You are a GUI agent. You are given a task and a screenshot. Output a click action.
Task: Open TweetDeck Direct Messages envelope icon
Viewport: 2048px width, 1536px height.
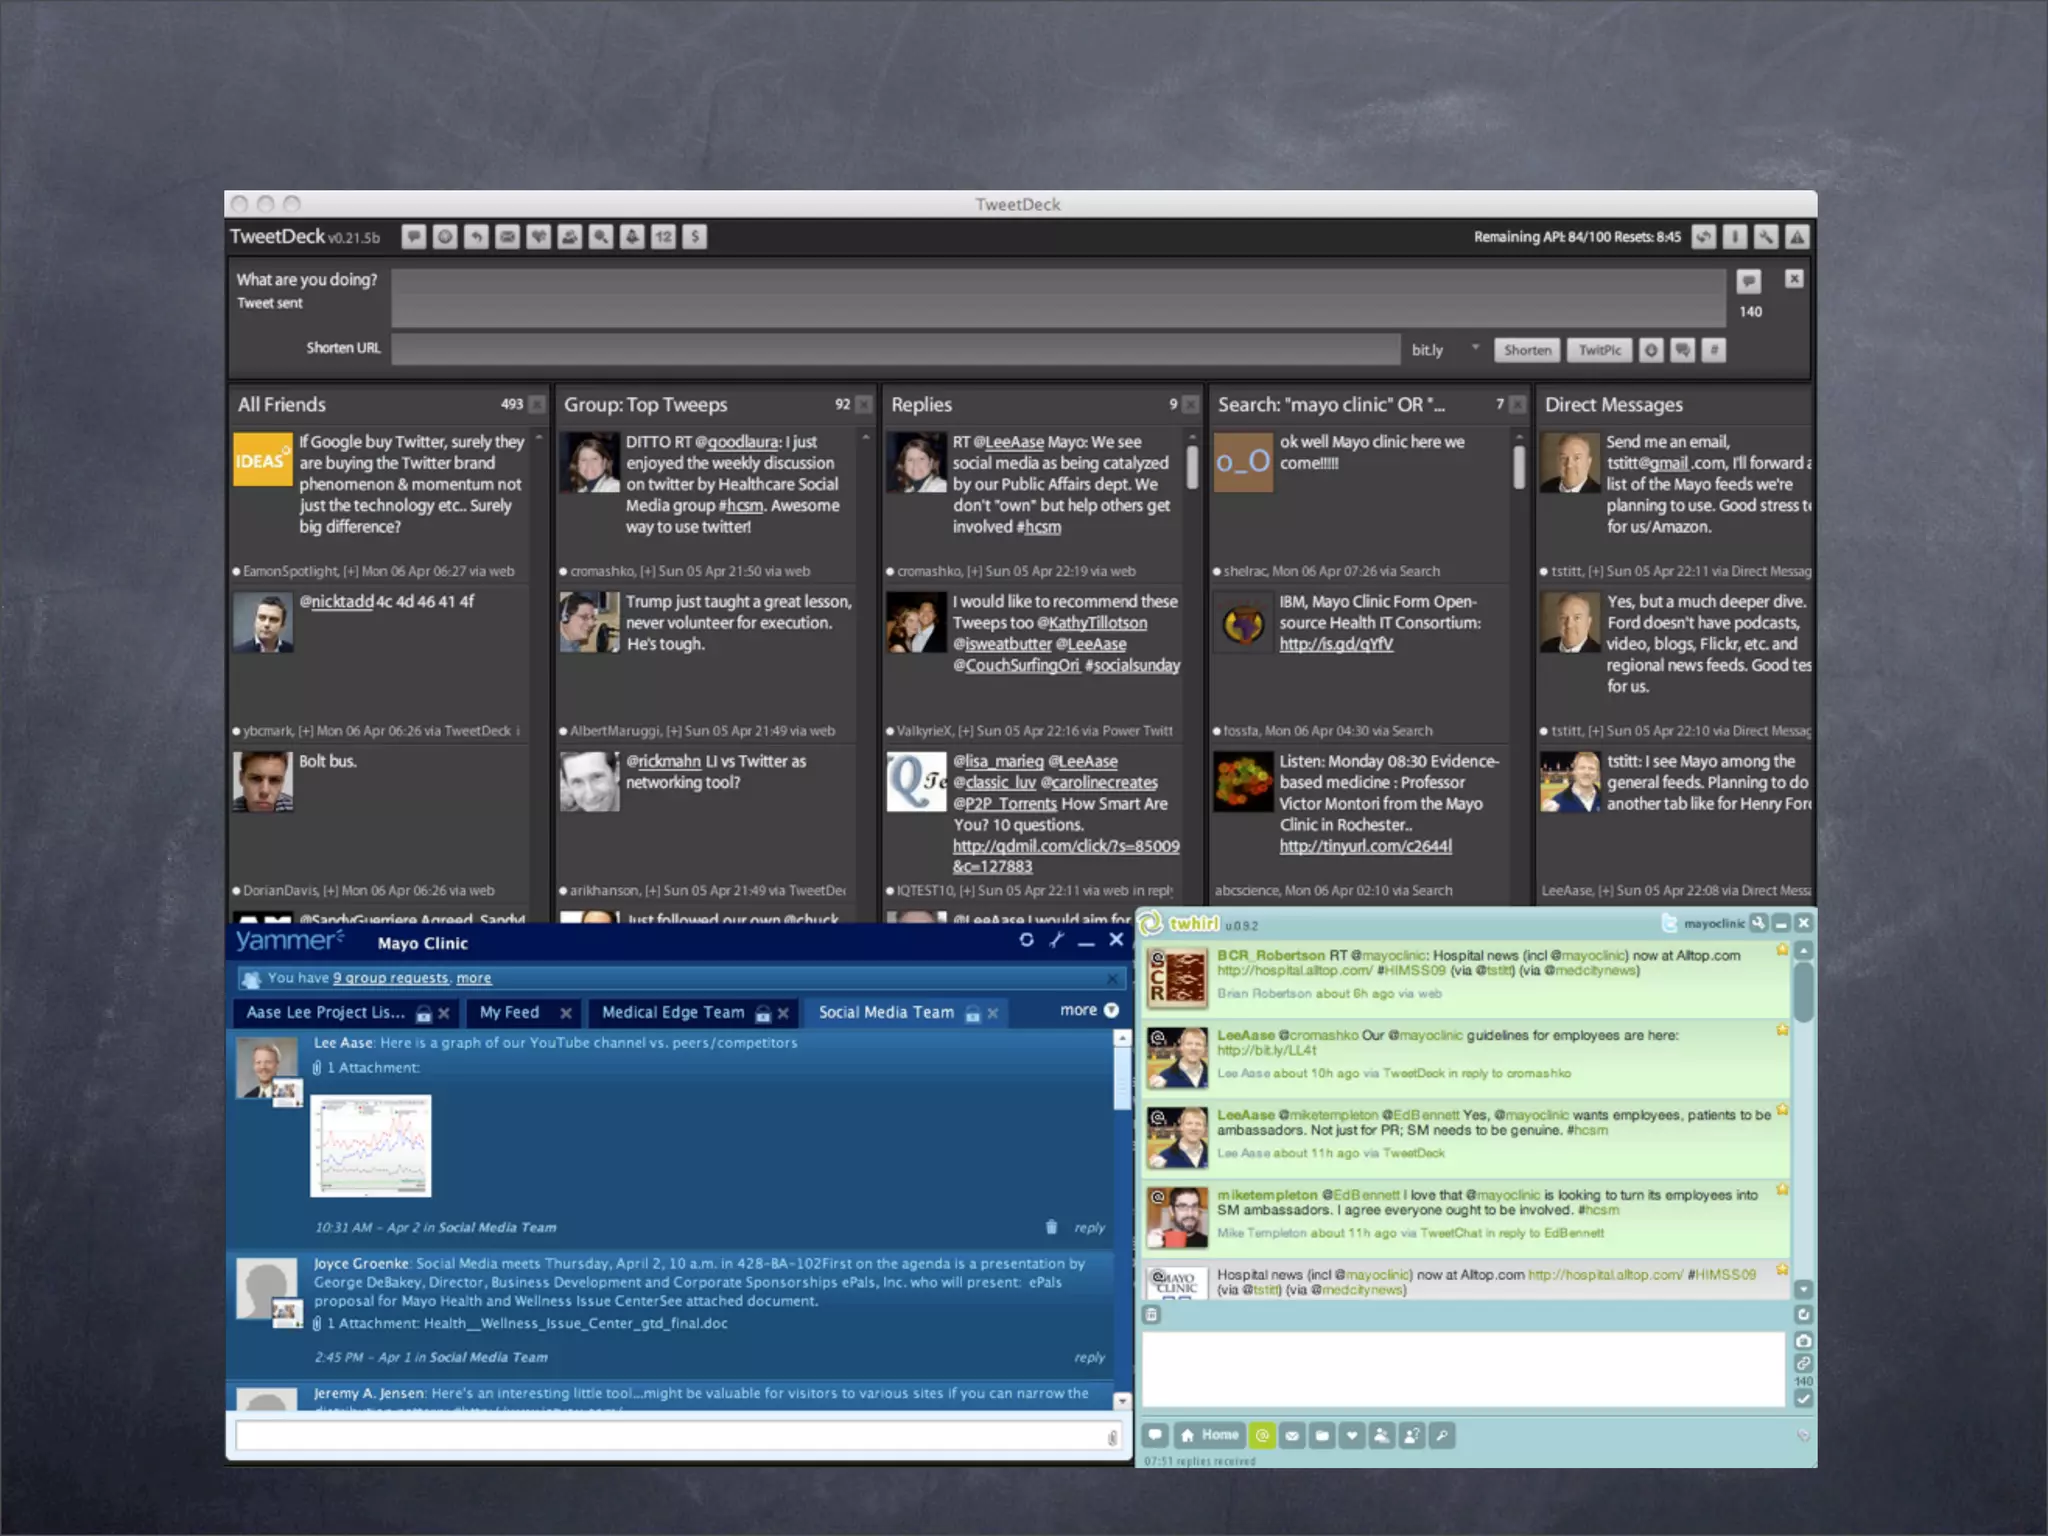point(507,237)
